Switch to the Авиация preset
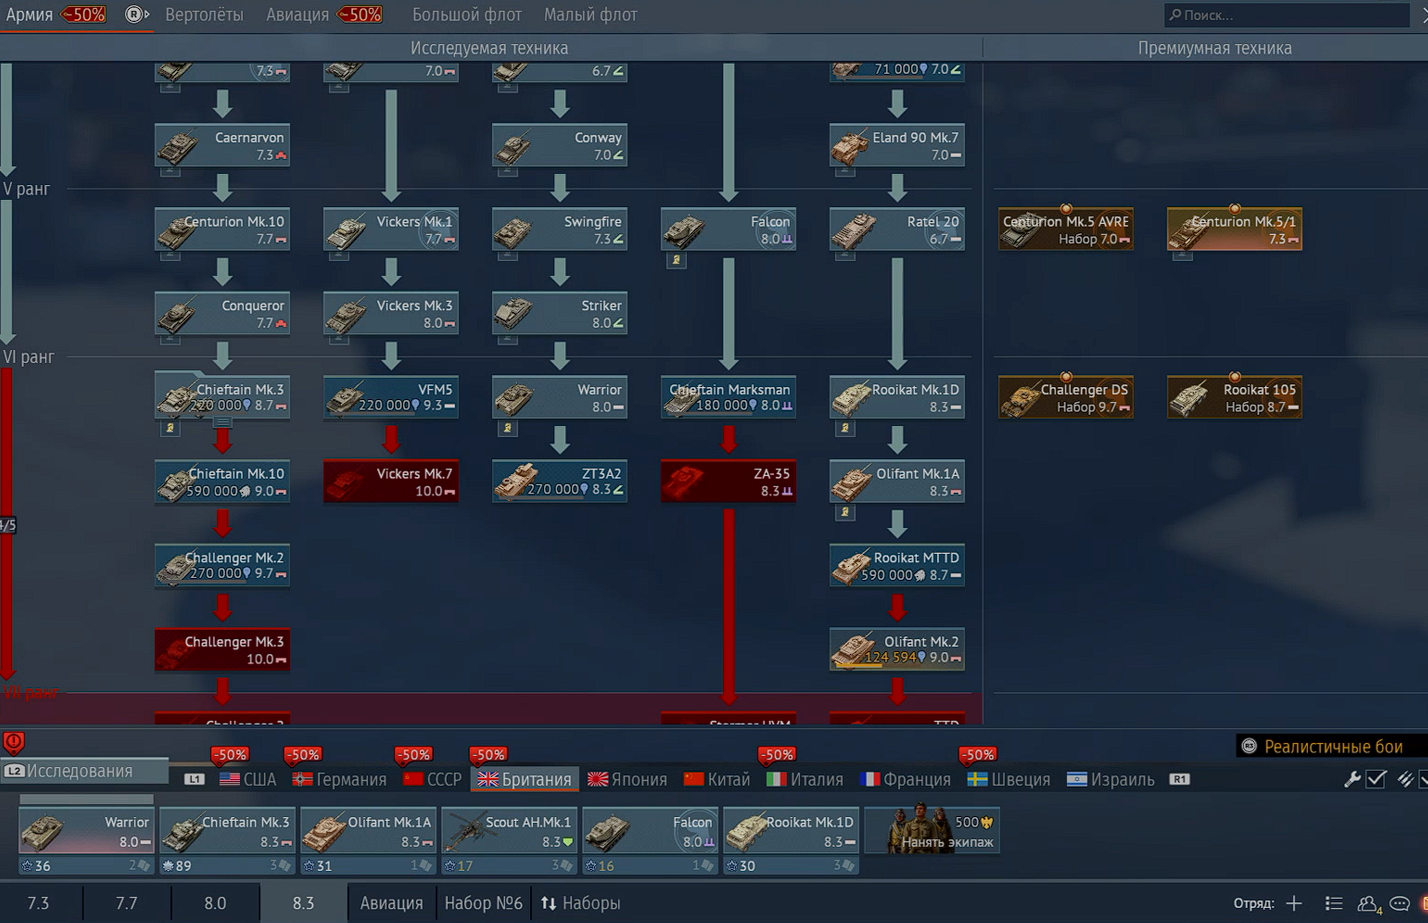This screenshot has width=1428, height=923. [x=391, y=903]
